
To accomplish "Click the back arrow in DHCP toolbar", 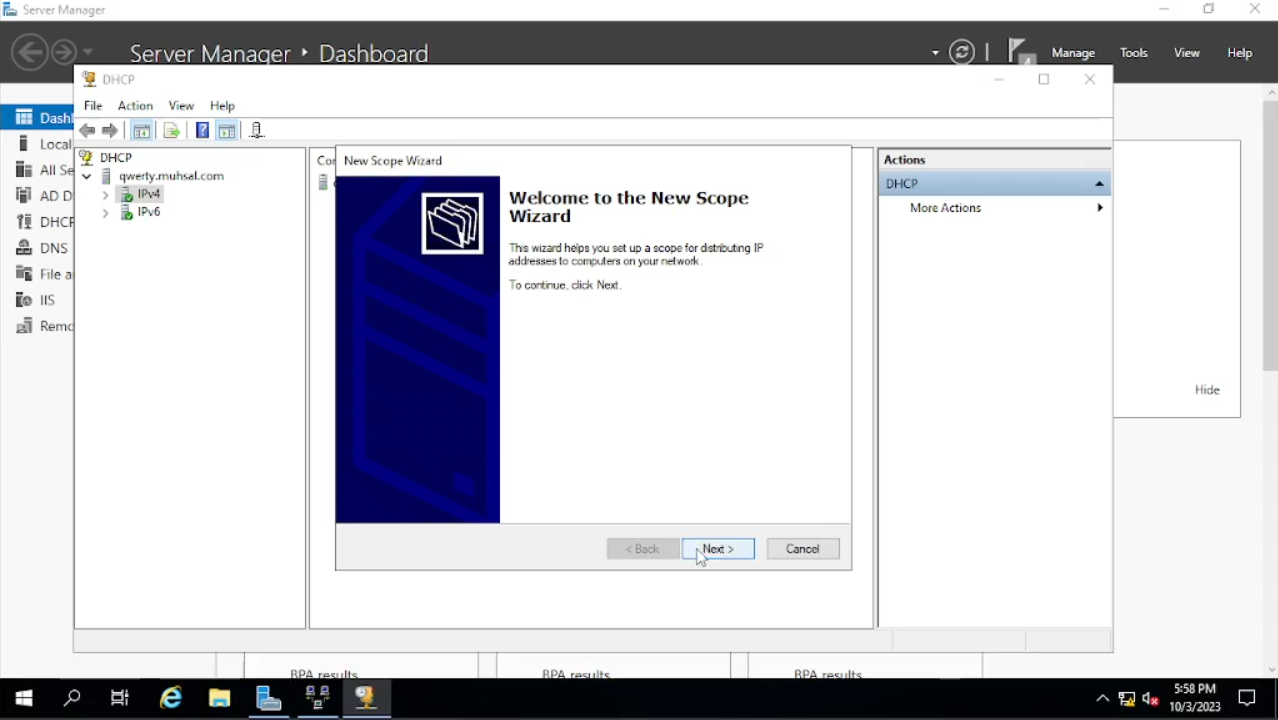I will pyautogui.click(x=88, y=131).
